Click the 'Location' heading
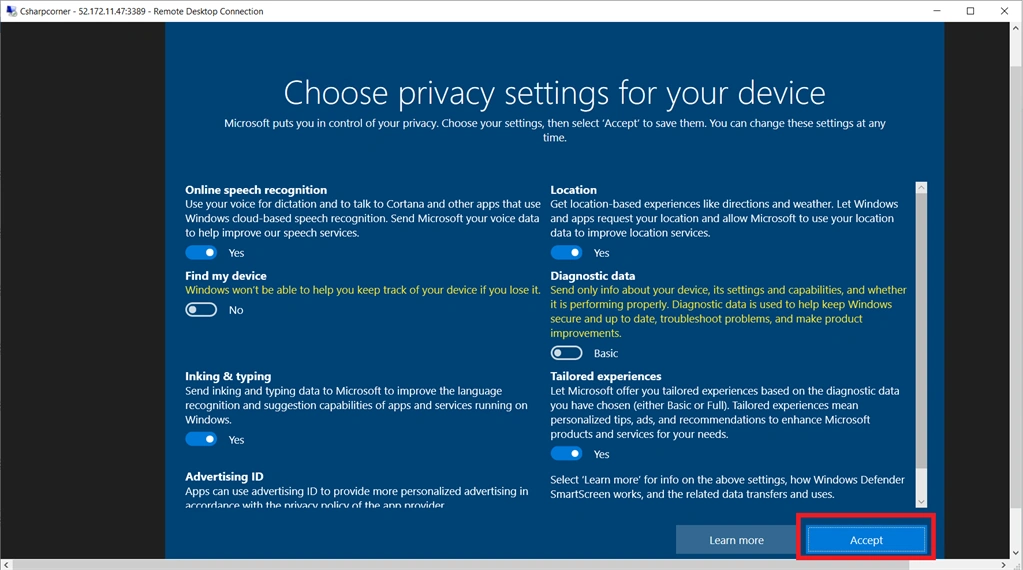The width and height of the screenshot is (1023, 570). [x=573, y=190]
